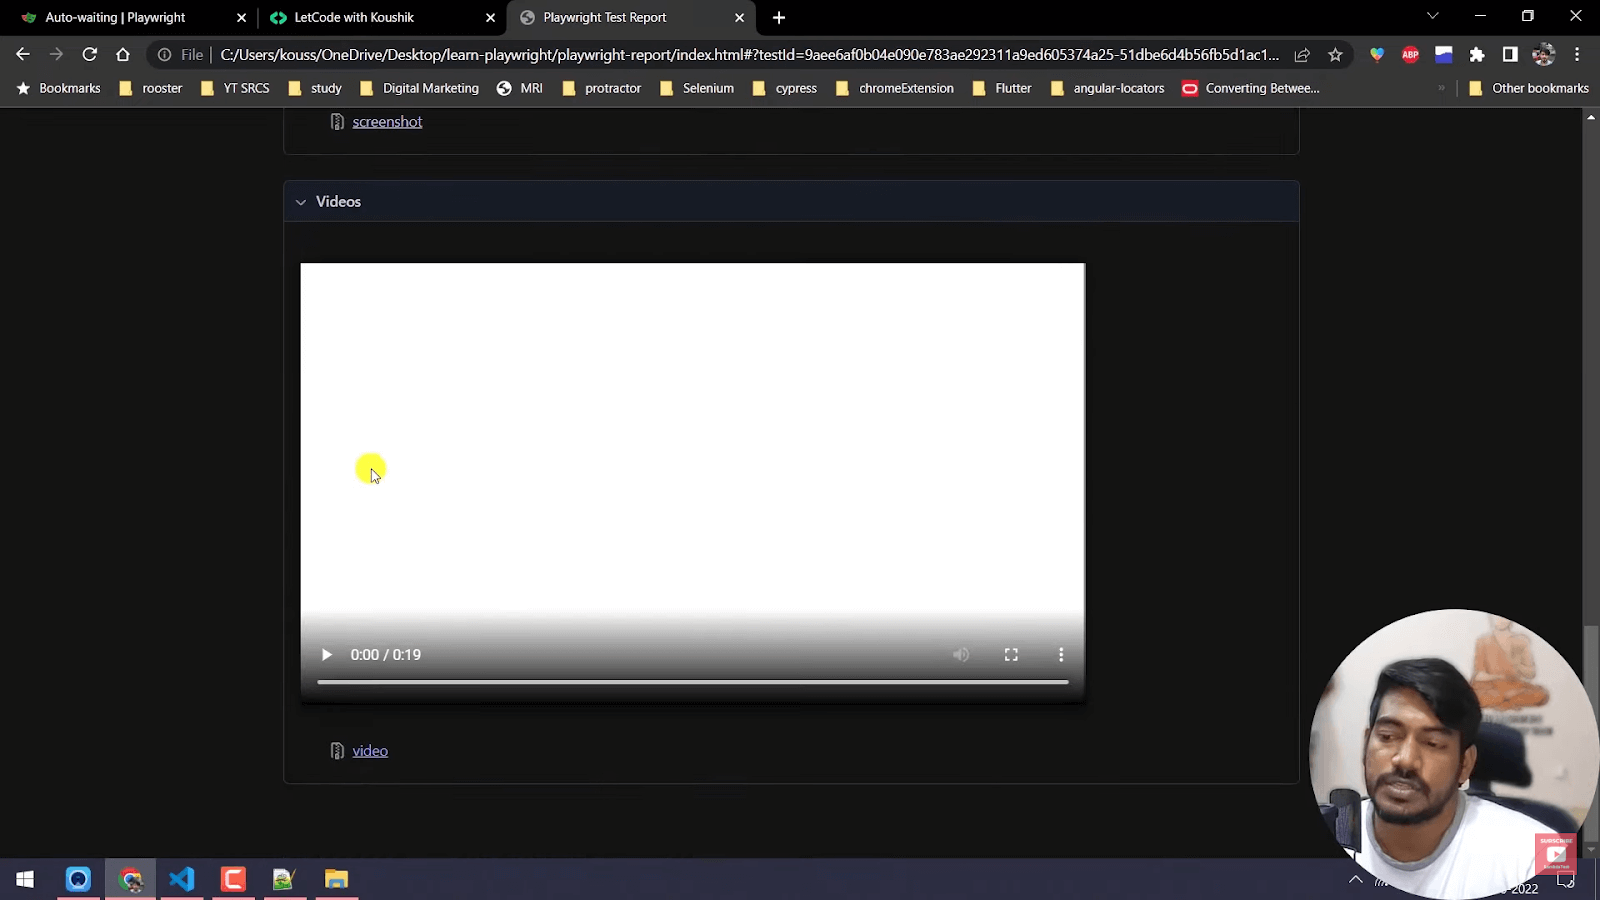Open the protractor bookmark folder

click(x=601, y=88)
